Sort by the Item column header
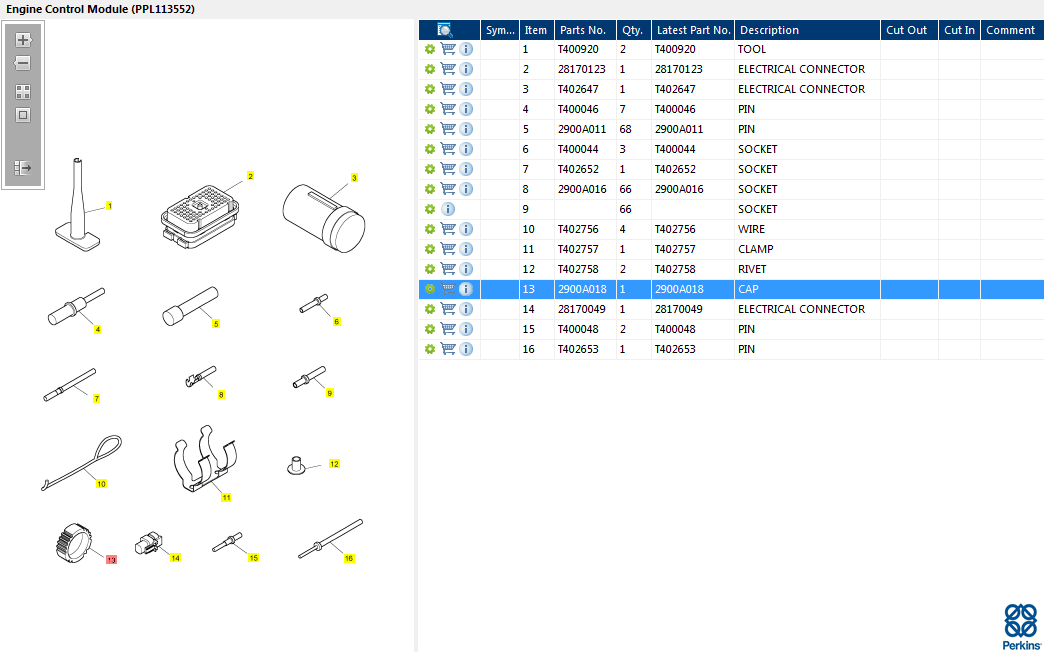Image resolution: width=1044 pixels, height=652 pixels. tap(537, 30)
